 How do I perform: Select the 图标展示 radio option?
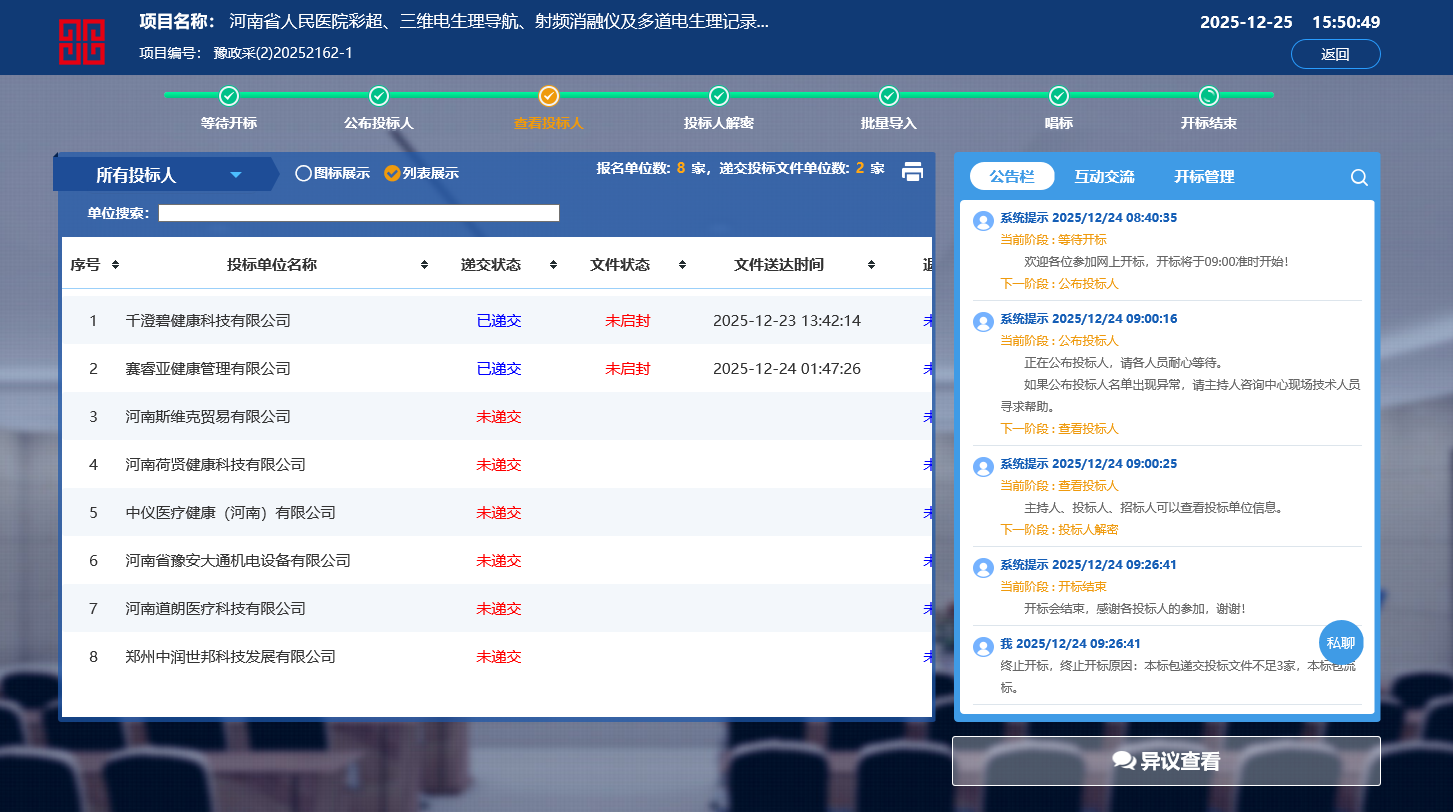click(304, 173)
